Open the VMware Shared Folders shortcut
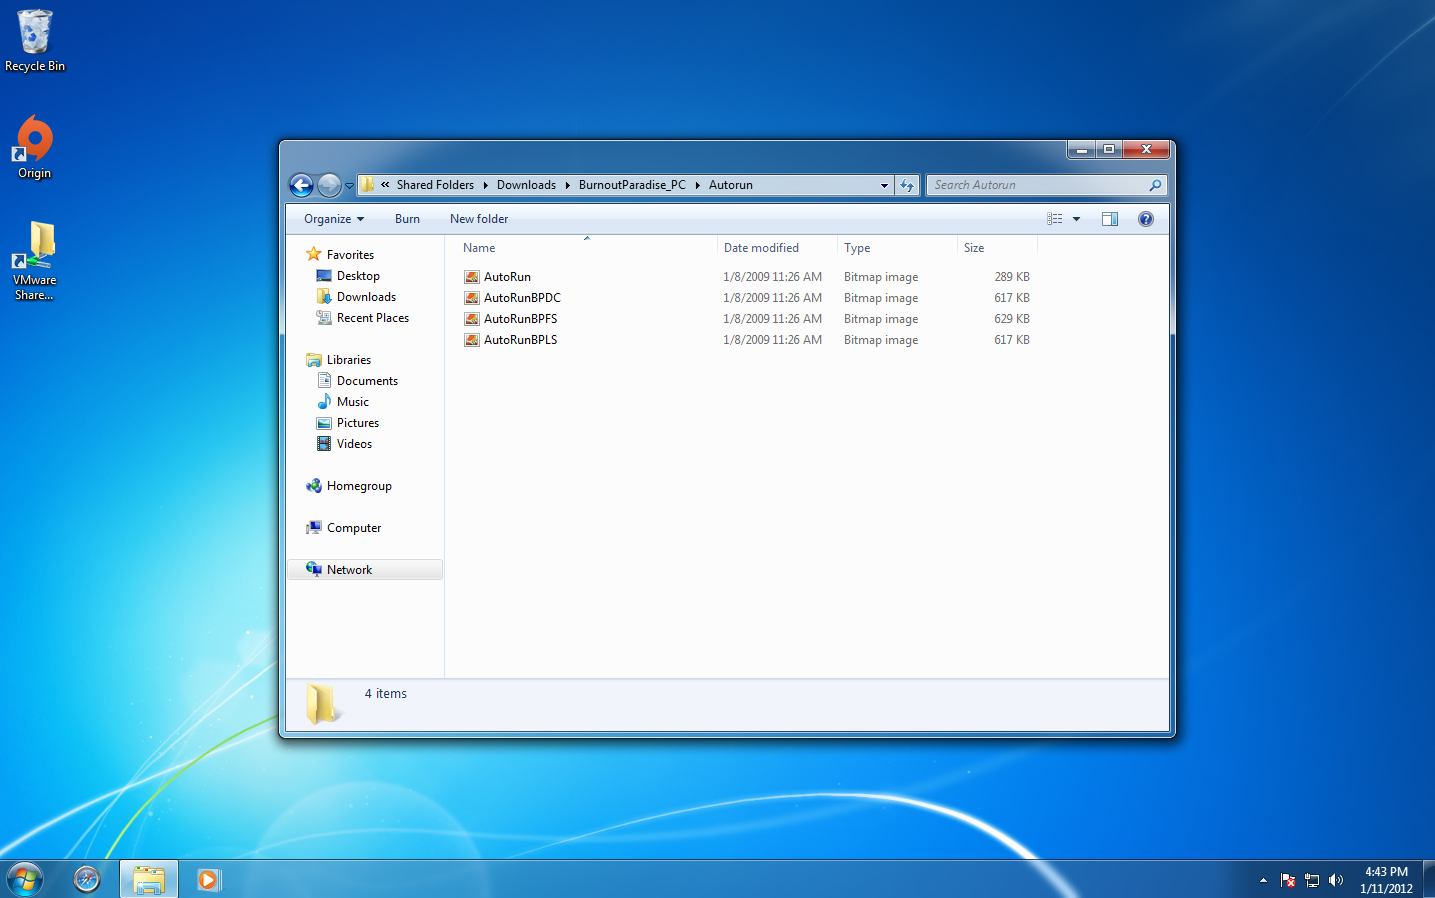The height and width of the screenshot is (898, 1435). tap(34, 261)
